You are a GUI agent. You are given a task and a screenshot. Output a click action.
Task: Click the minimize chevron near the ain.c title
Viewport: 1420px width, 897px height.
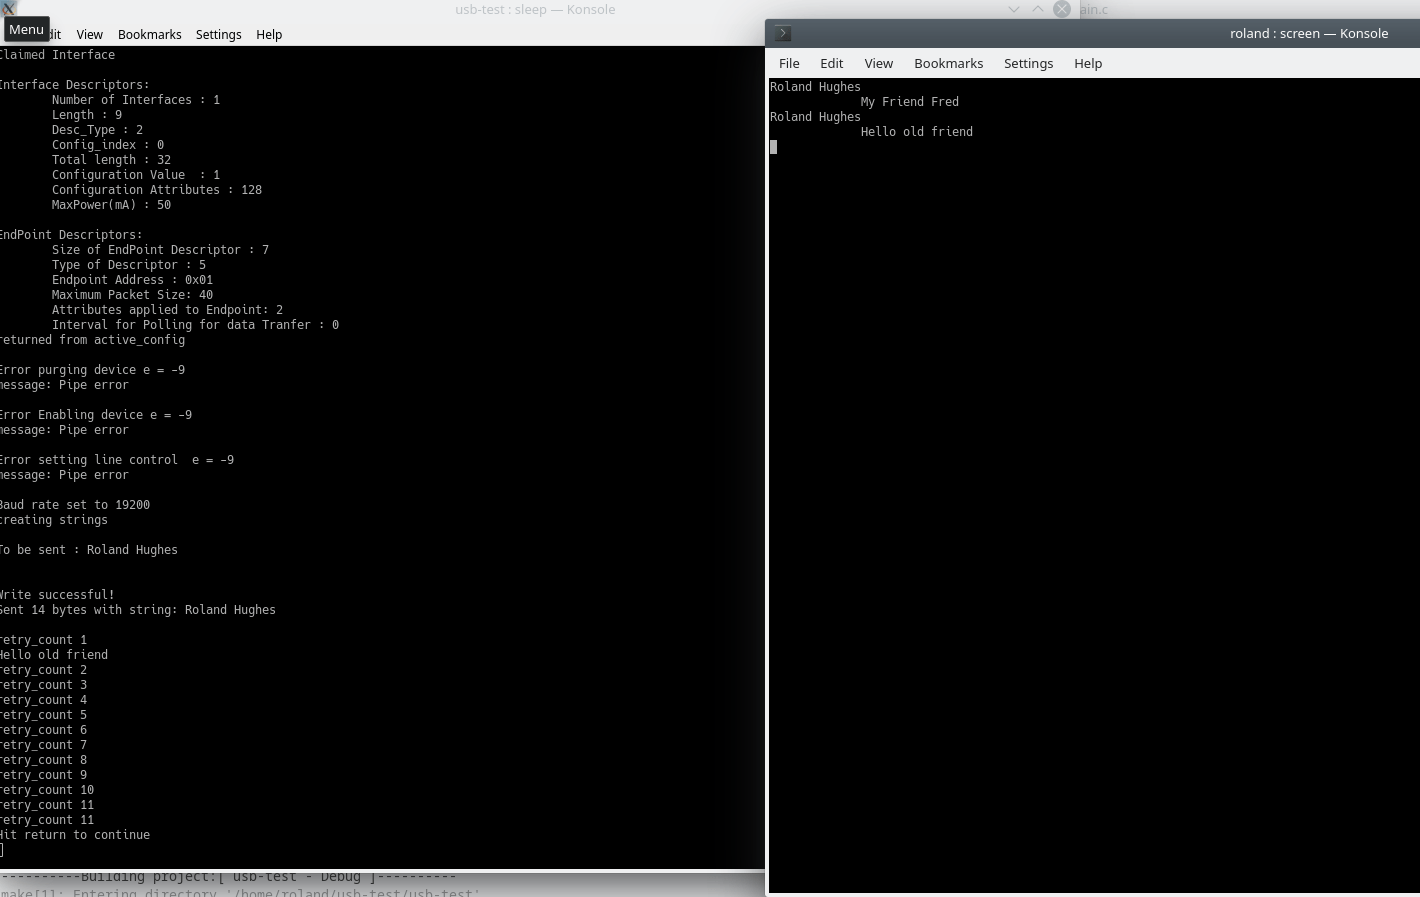1014,9
